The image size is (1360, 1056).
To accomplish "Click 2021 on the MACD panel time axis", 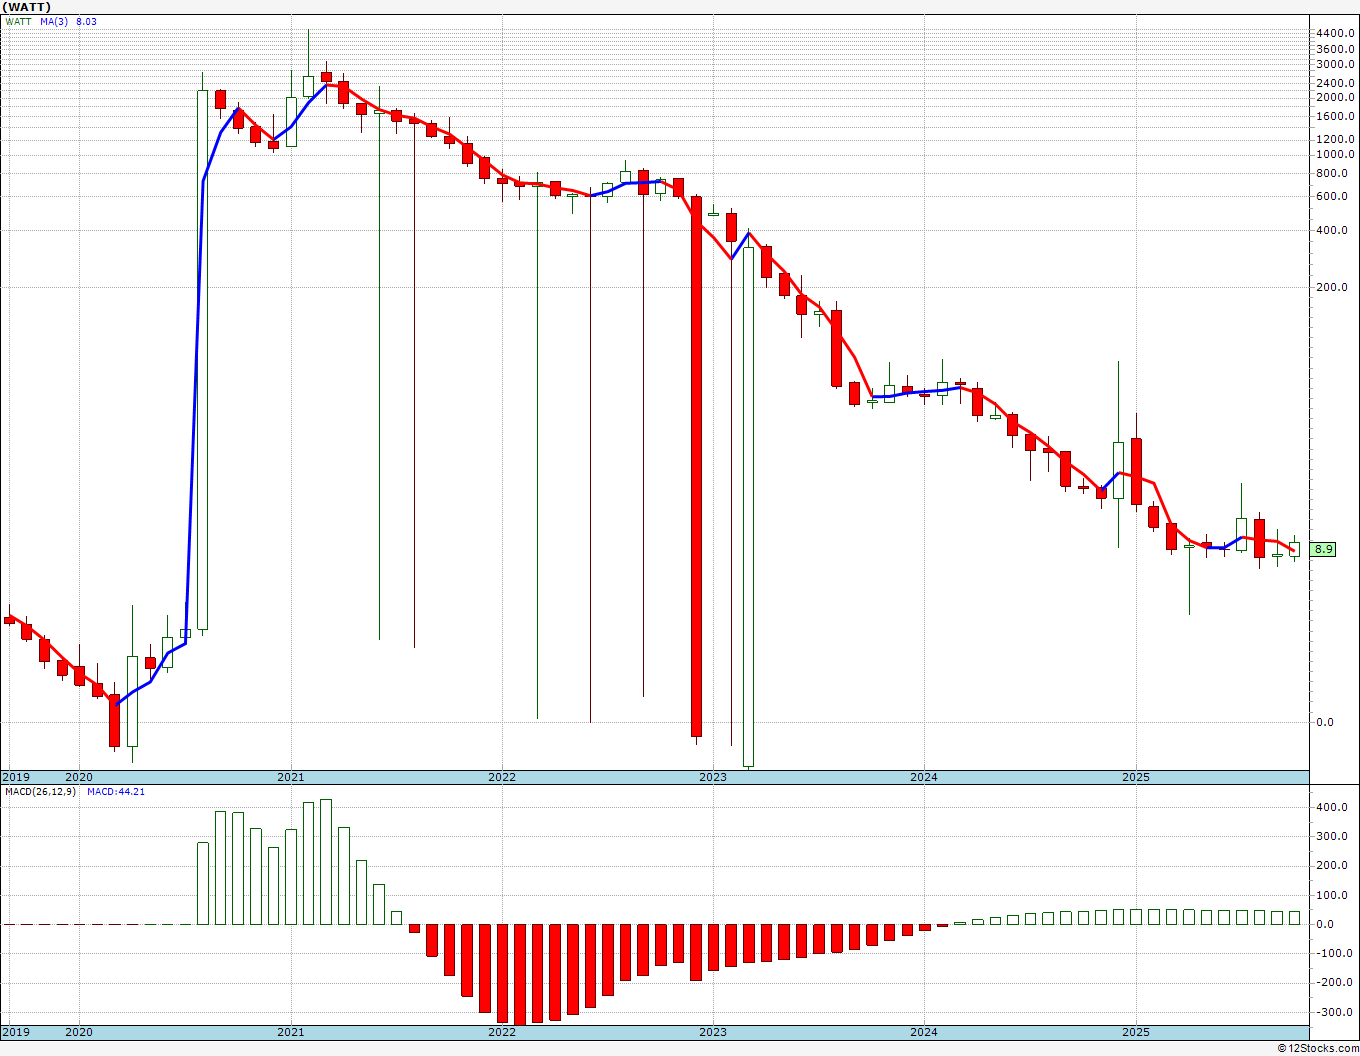I will (x=291, y=1032).
